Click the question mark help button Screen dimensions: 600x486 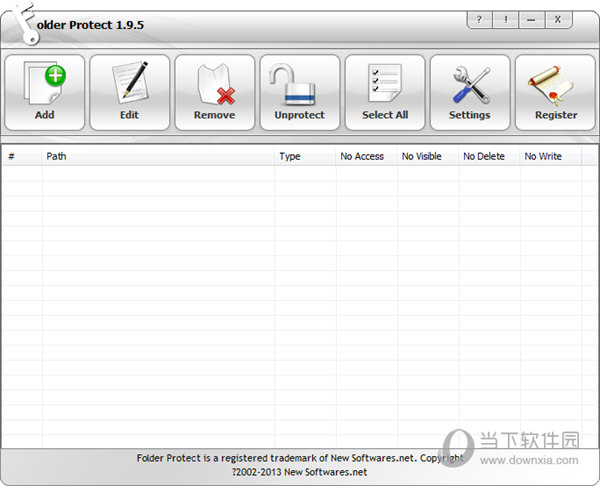[480, 20]
